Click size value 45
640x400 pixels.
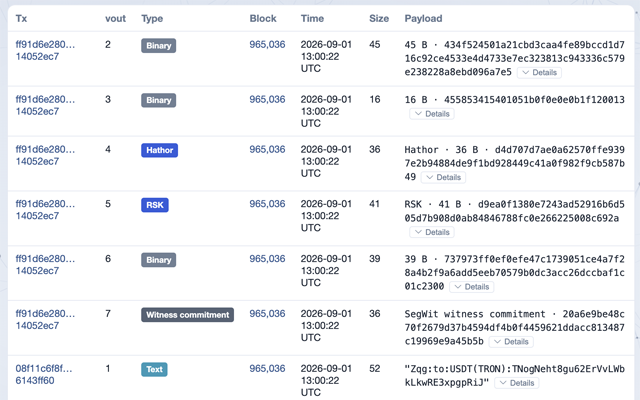[x=375, y=44]
